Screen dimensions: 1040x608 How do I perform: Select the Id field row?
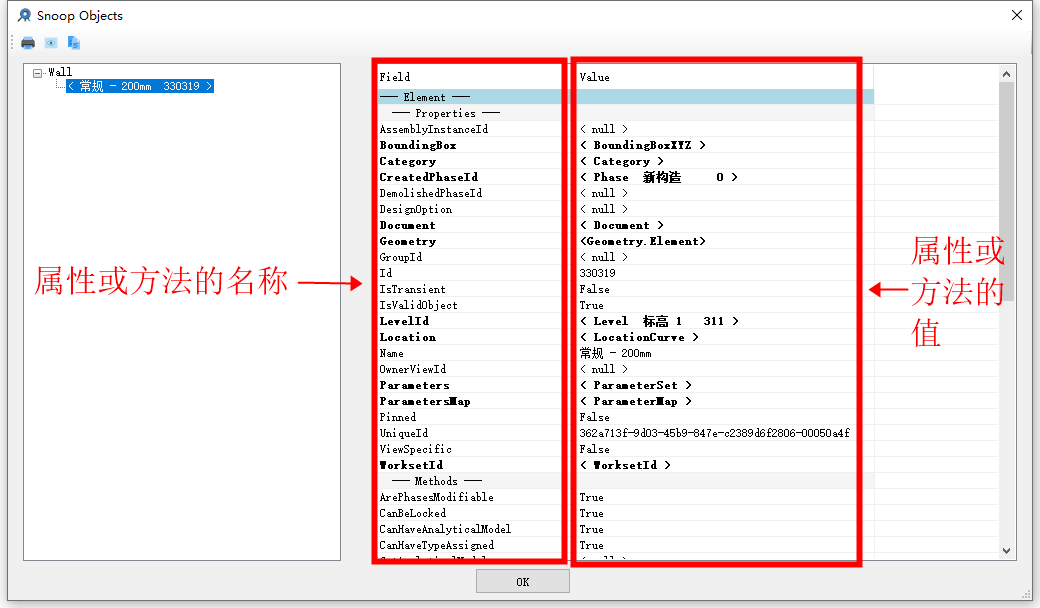(x=386, y=273)
